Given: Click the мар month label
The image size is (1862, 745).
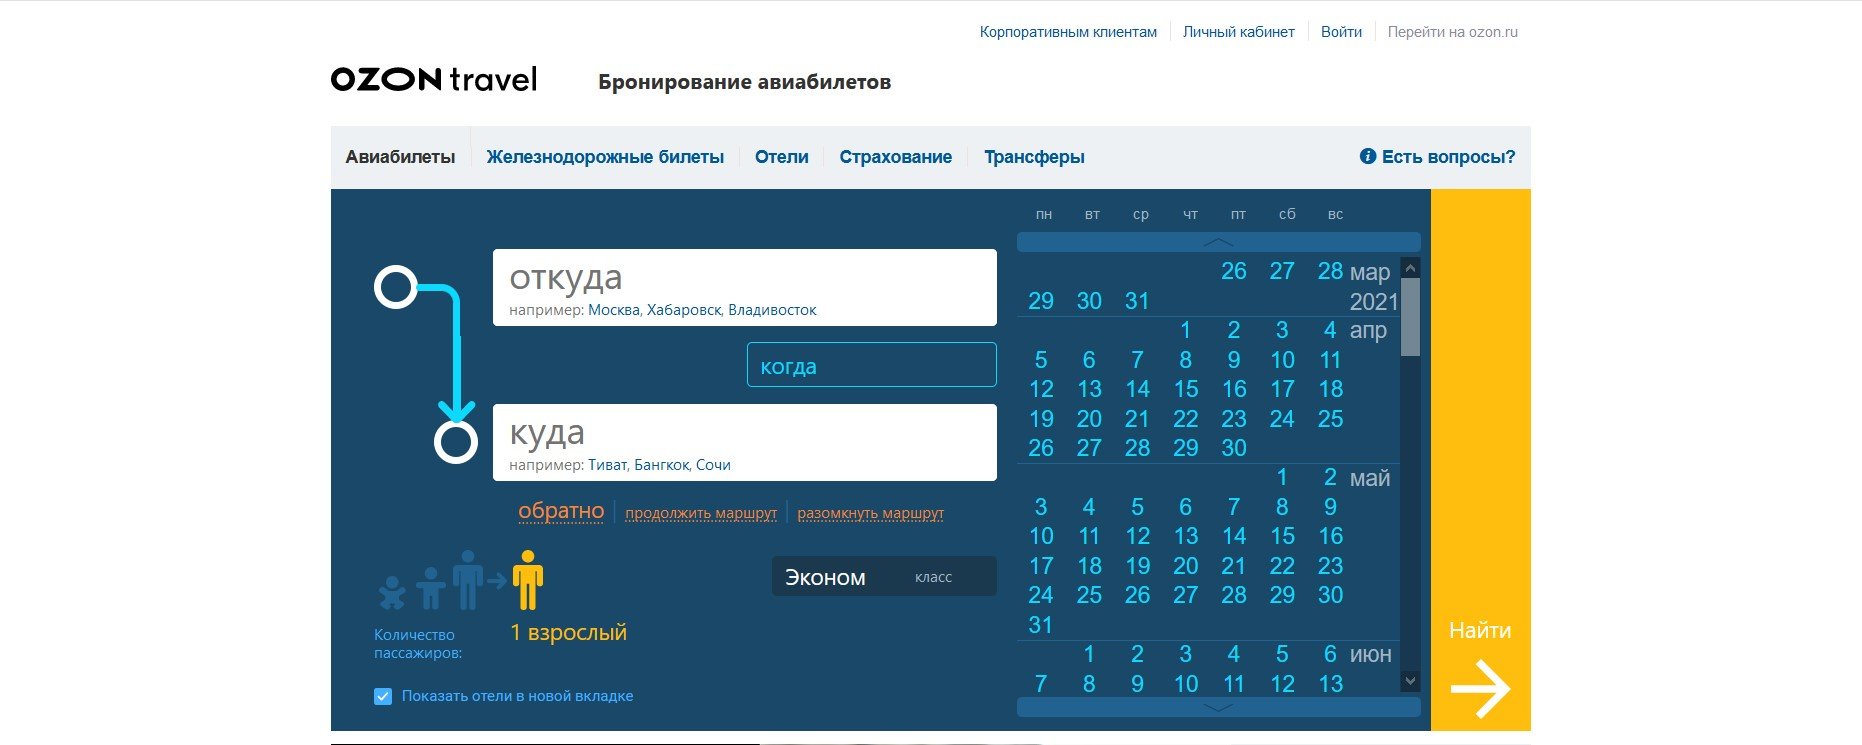Looking at the screenshot, I should click(x=1370, y=272).
